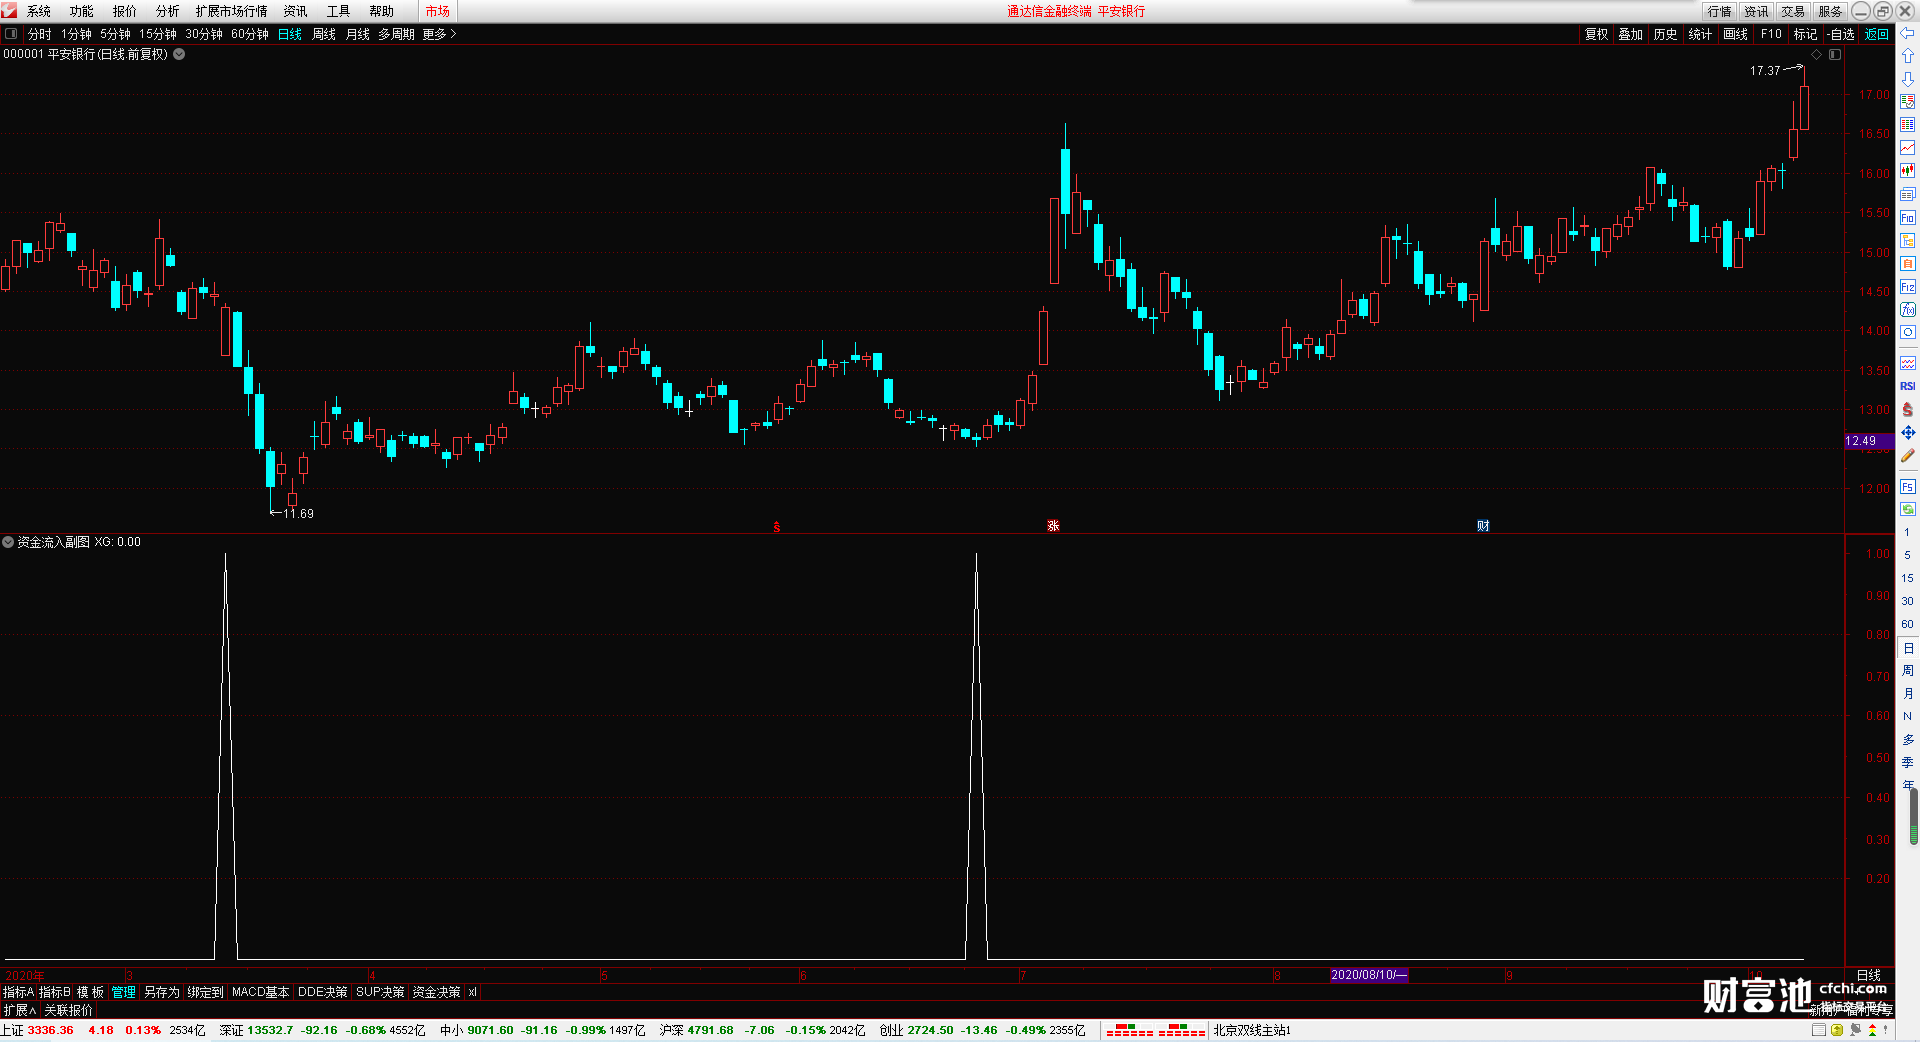
Task: Open the 扩展市场行情 menu
Action: (232, 11)
